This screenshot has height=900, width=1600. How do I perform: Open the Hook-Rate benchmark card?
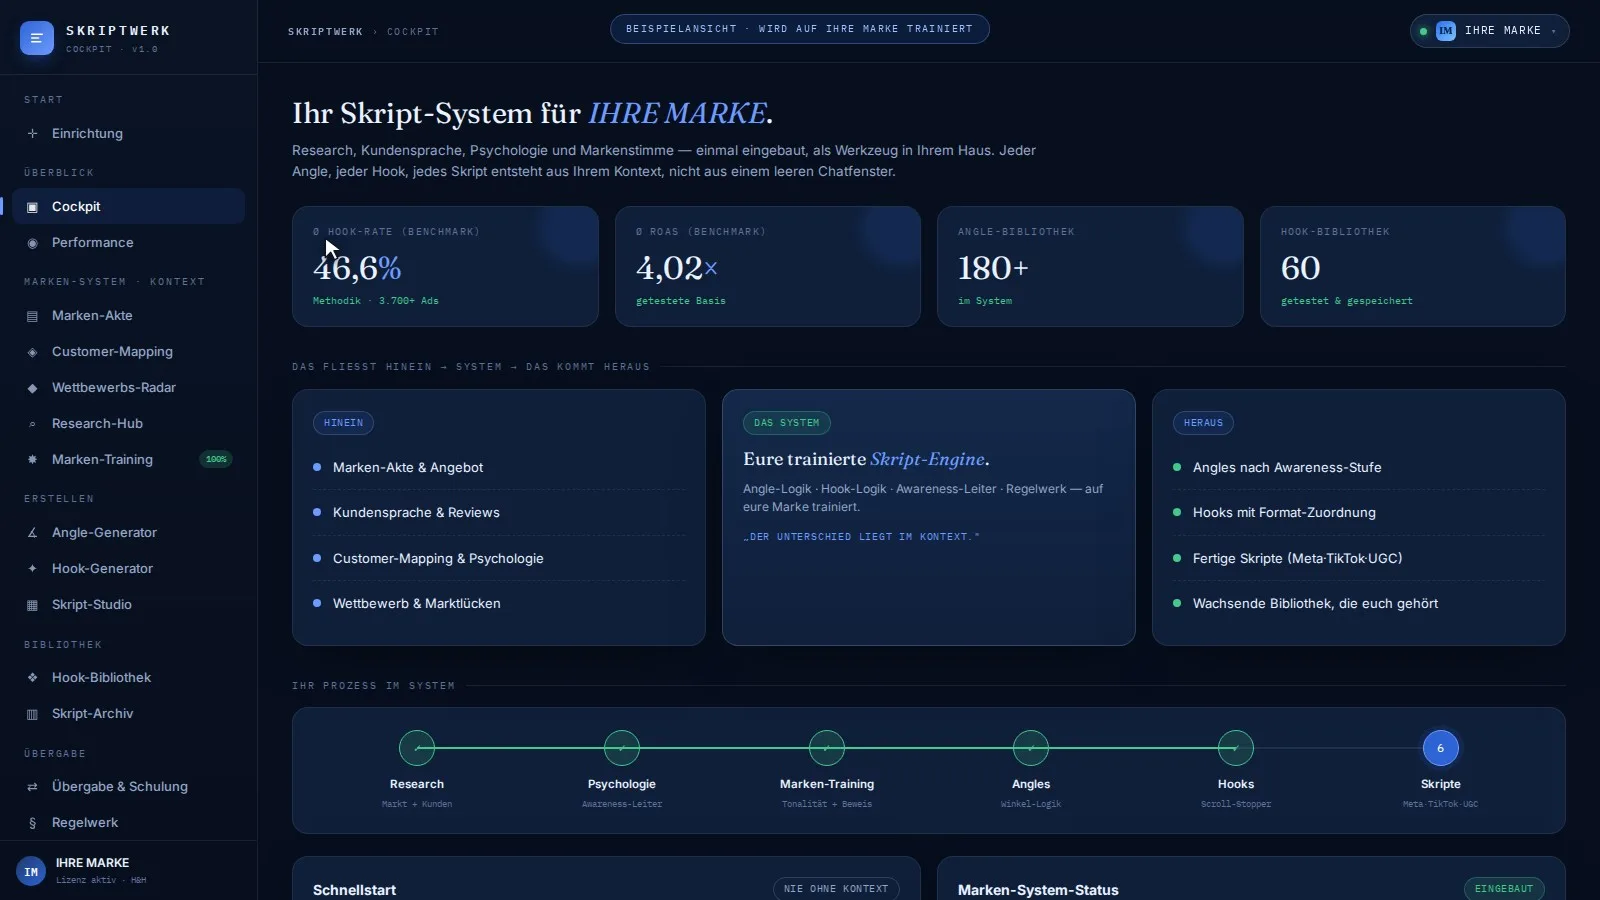pyautogui.click(x=445, y=266)
